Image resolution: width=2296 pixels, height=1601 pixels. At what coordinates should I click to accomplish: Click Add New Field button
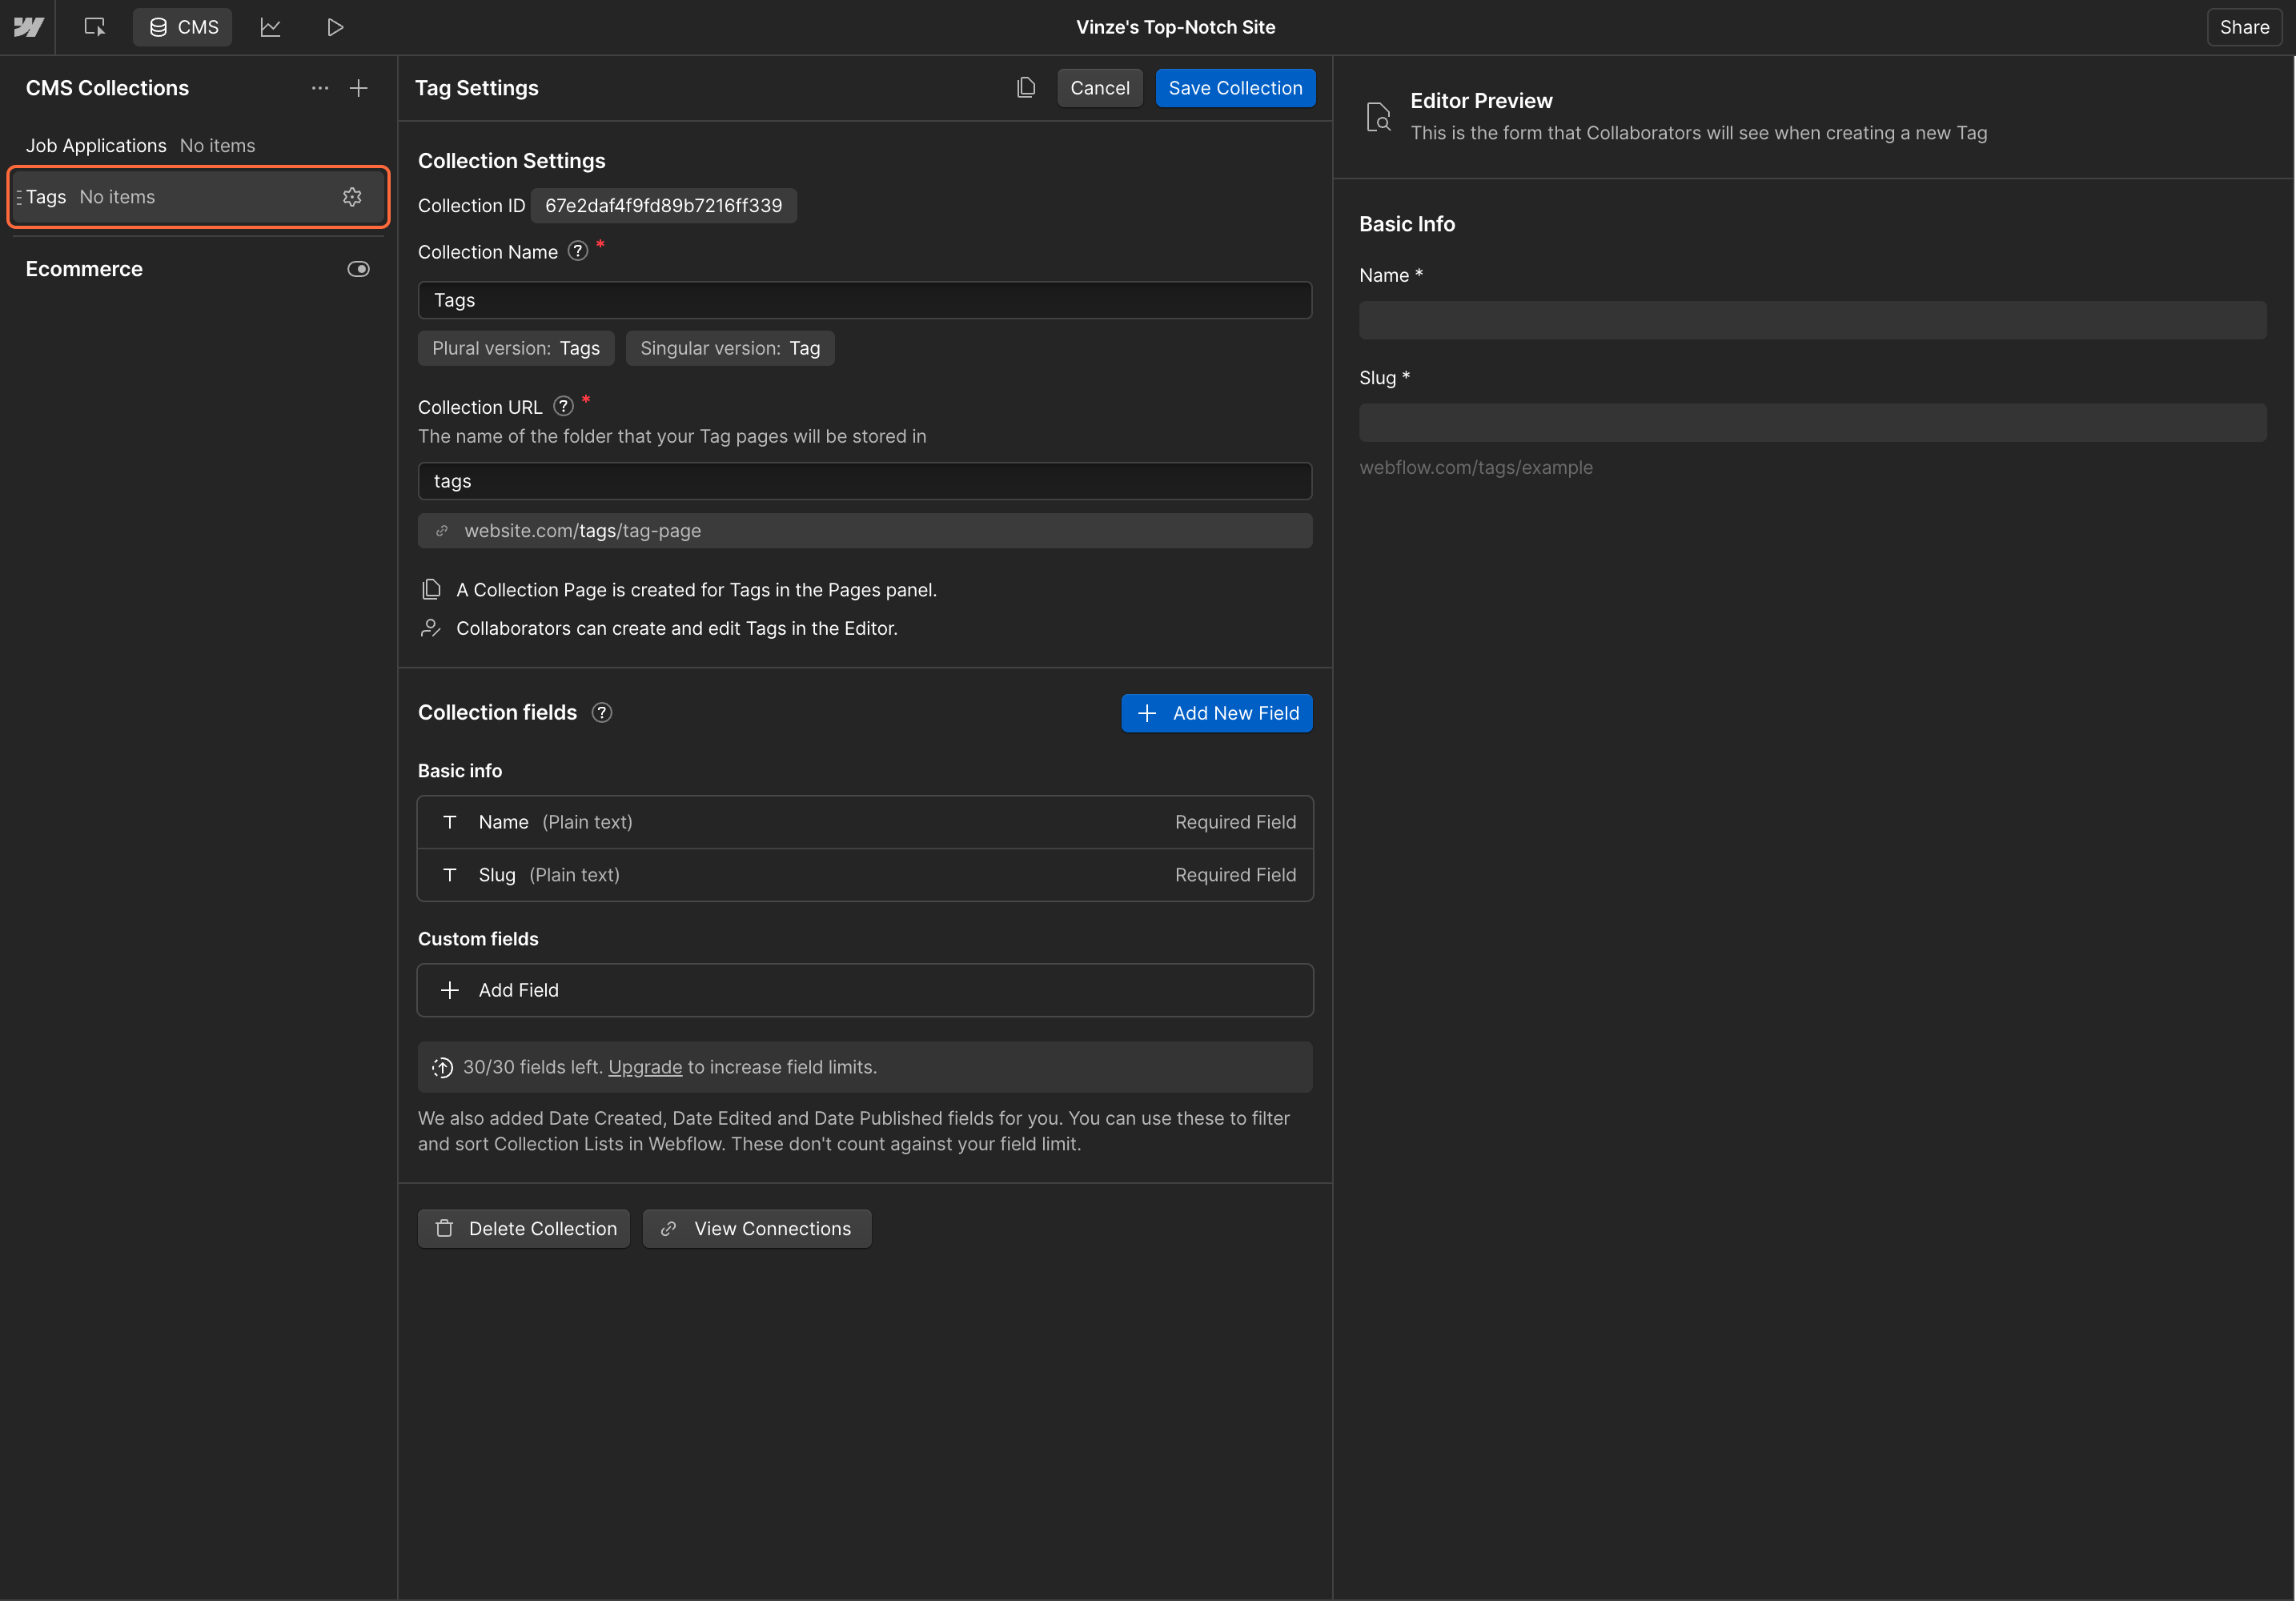pos(1216,713)
